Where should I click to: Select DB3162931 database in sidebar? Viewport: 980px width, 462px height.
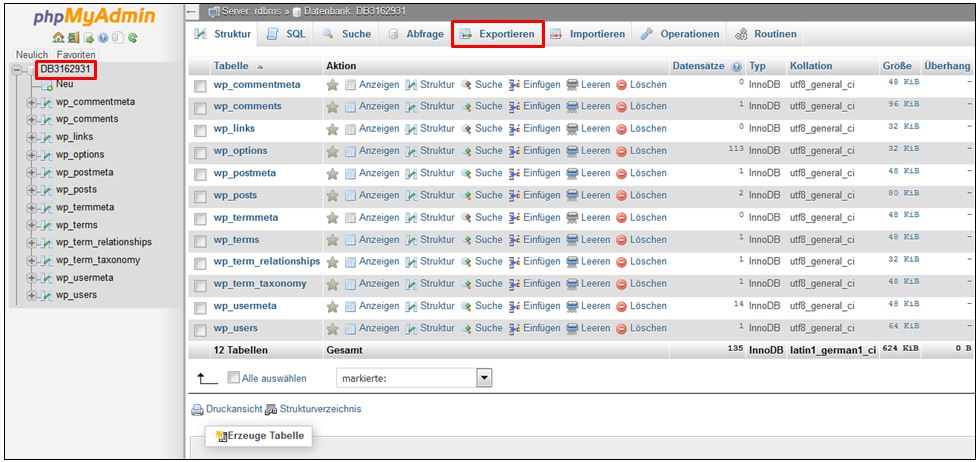point(66,69)
